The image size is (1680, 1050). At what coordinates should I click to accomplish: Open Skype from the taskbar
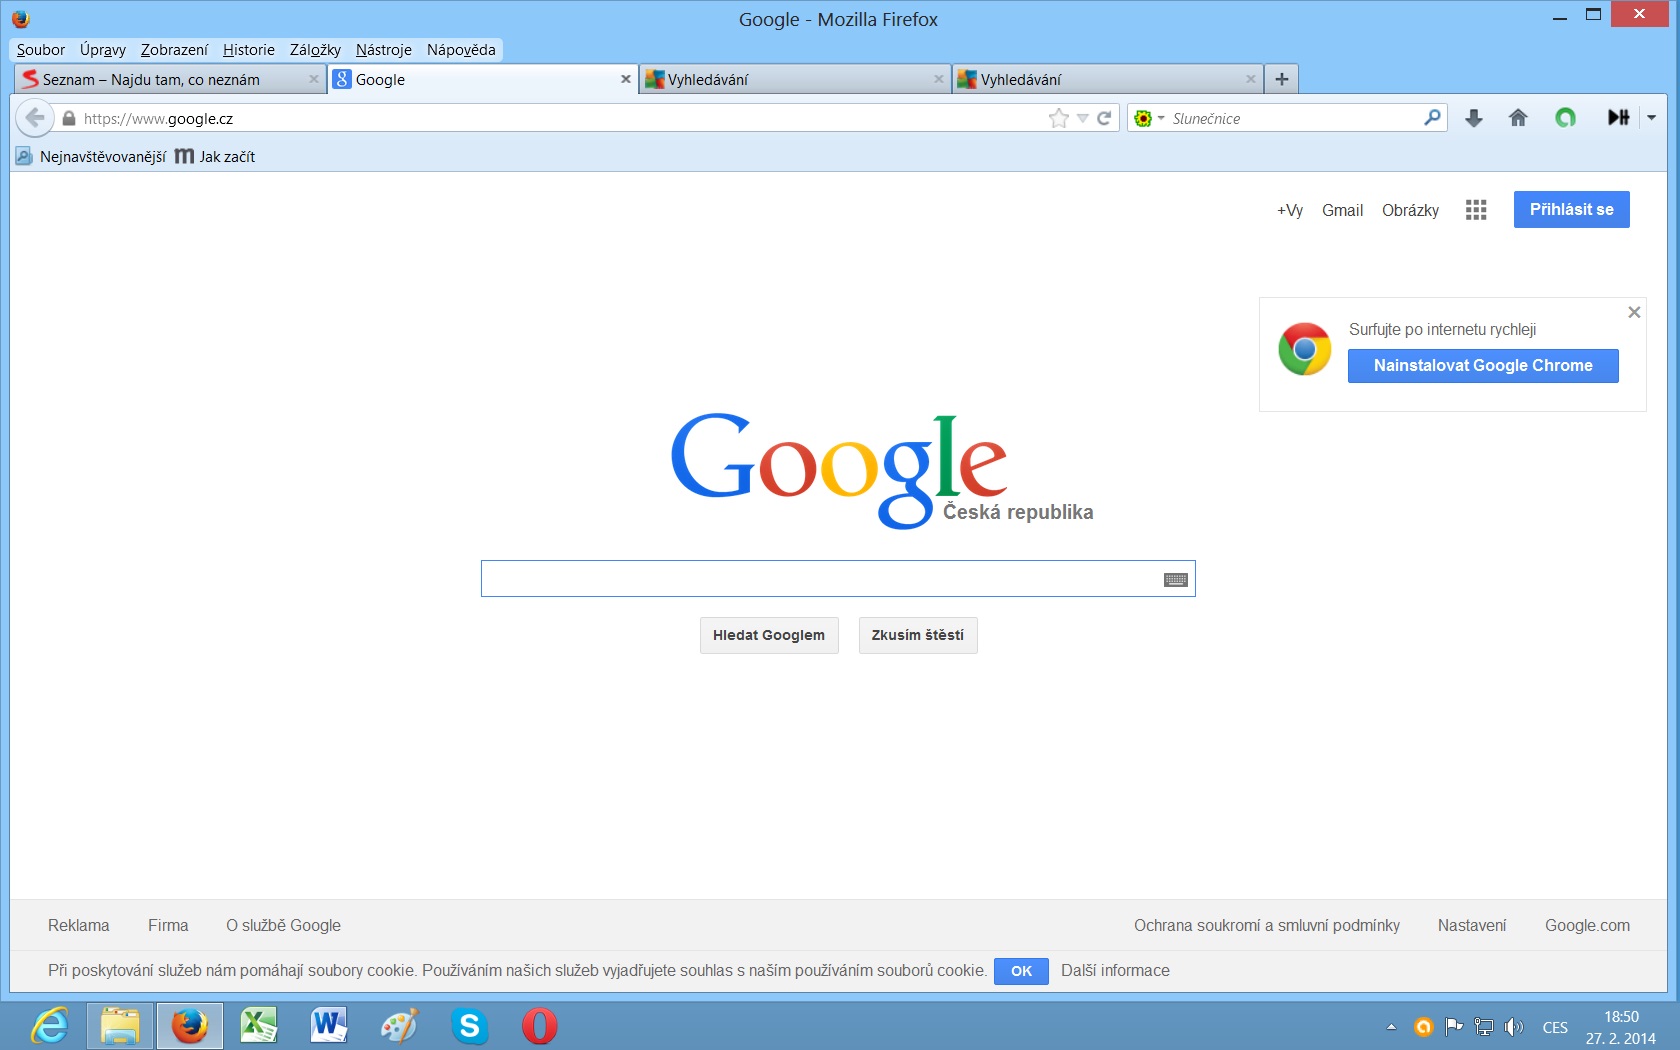[469, 1026]
